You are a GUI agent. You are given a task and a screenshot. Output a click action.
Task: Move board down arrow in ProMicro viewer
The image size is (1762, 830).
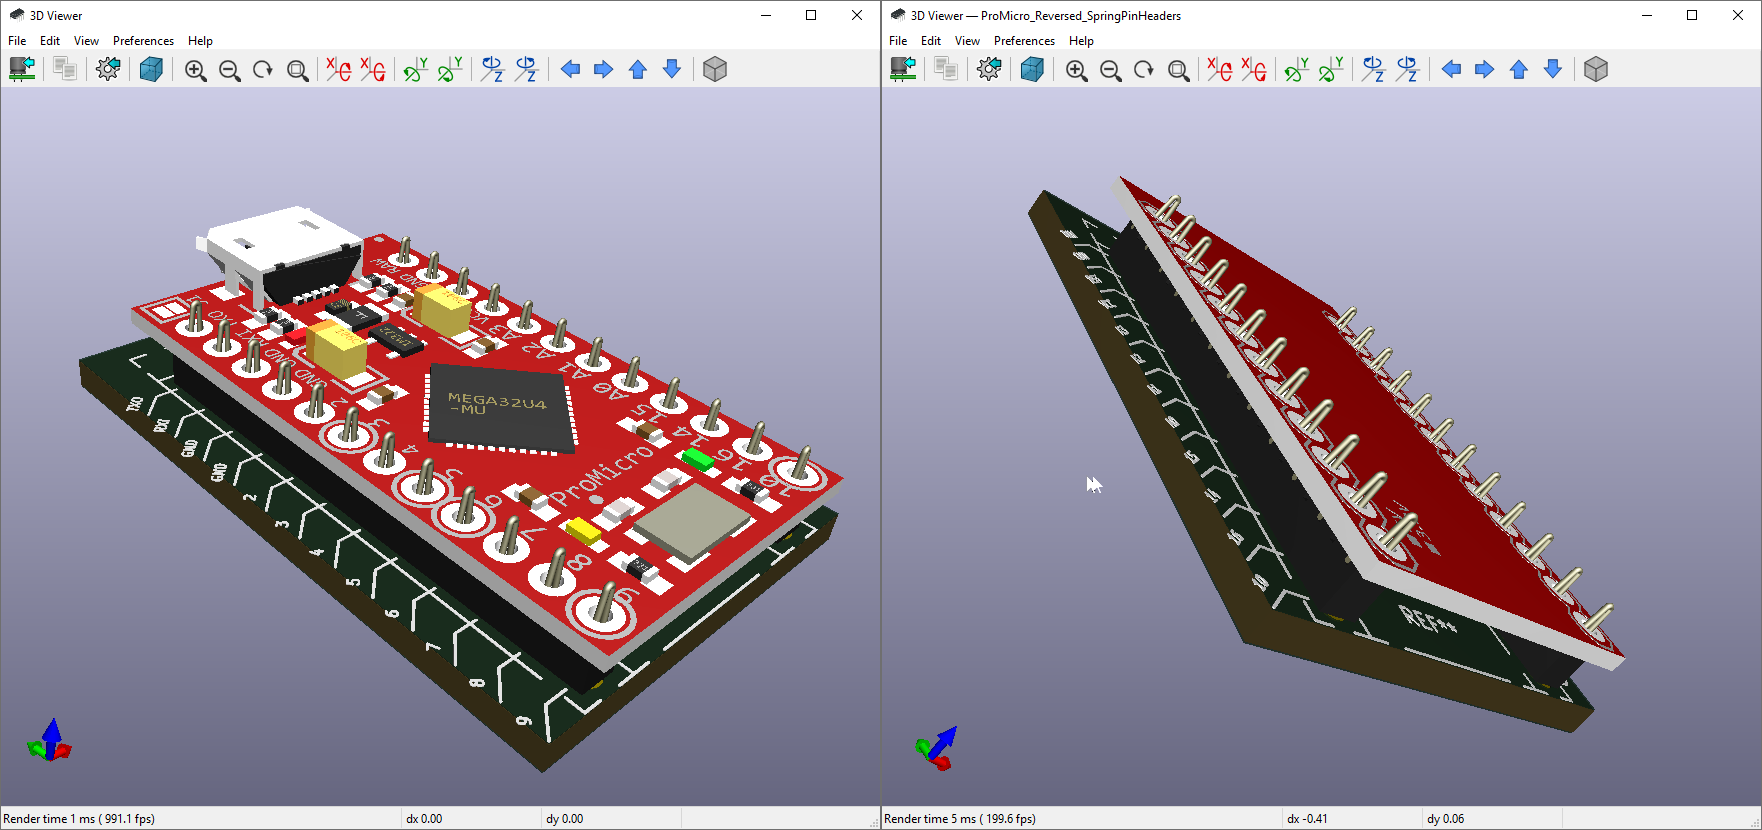pyautogui.click(x=1553, y=69)
